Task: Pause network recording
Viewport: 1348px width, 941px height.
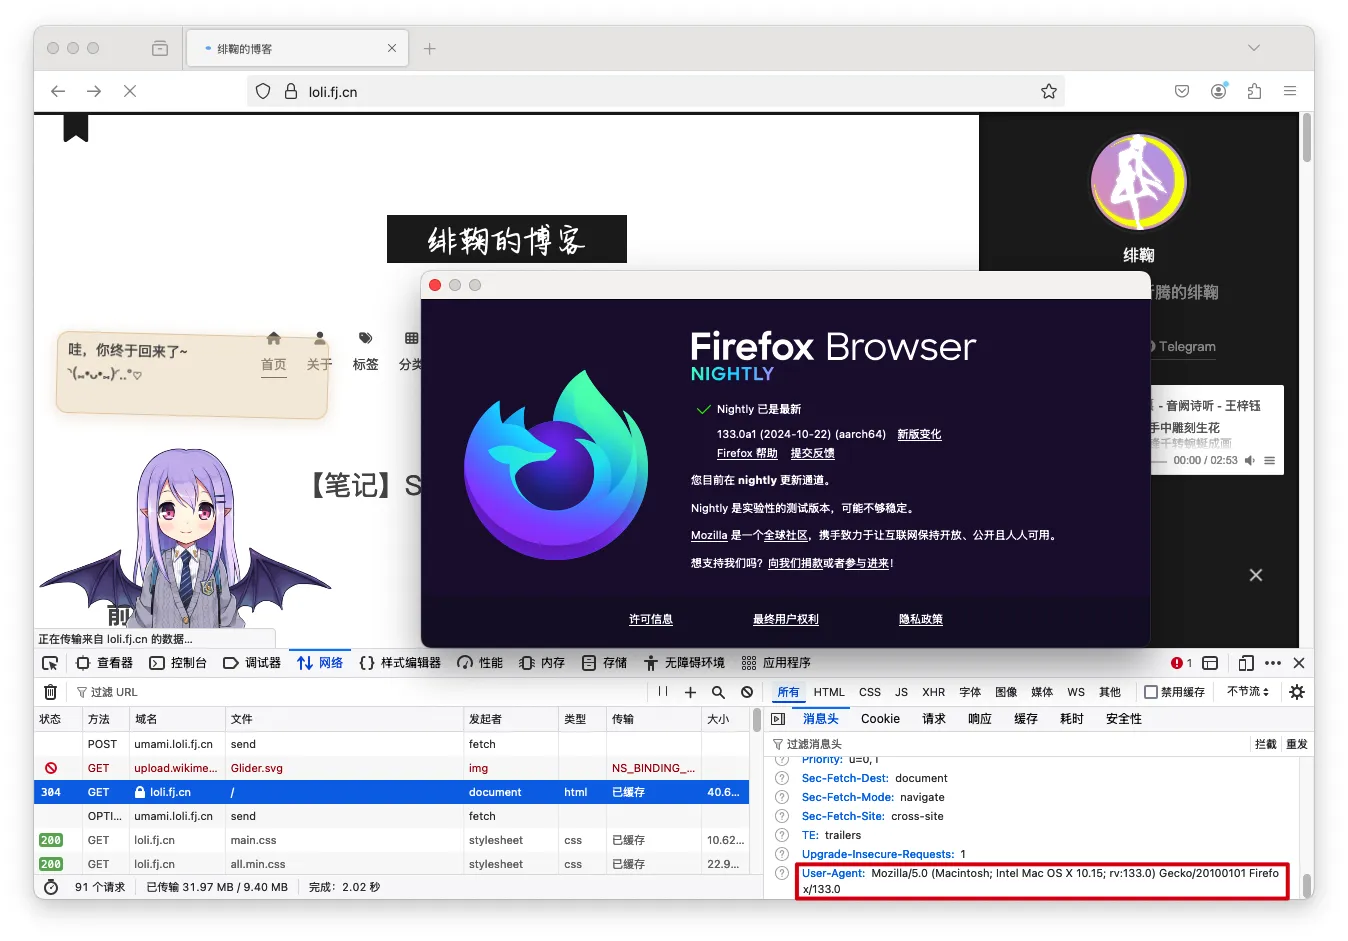Action: (663, 692)
